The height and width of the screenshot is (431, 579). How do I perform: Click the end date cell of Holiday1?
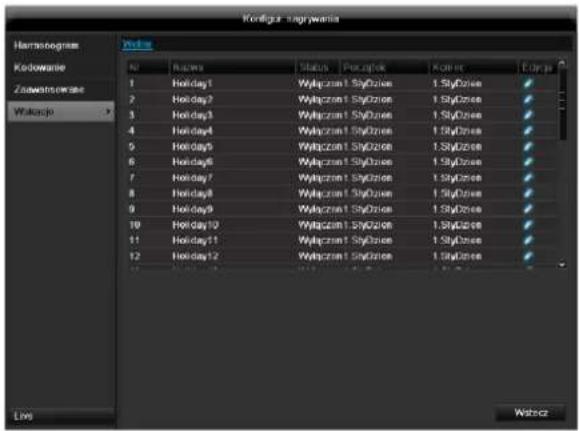(457, 83)
